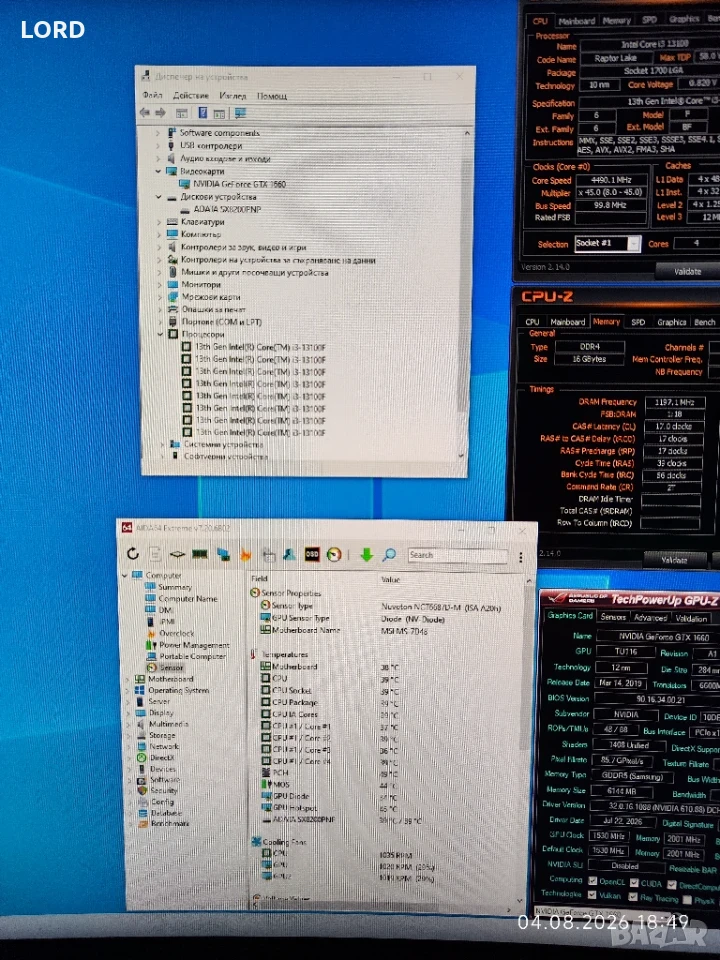
Task: Select Мрежови карти in Device Manager
Action: click(204, 296)
